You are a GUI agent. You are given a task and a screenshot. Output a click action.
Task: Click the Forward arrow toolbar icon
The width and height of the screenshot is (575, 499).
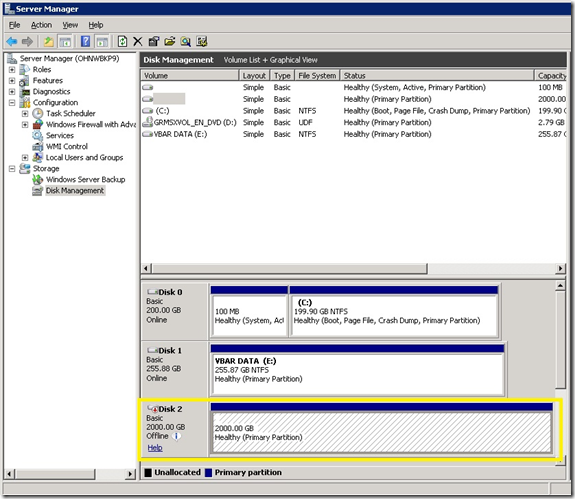[27, 41]
